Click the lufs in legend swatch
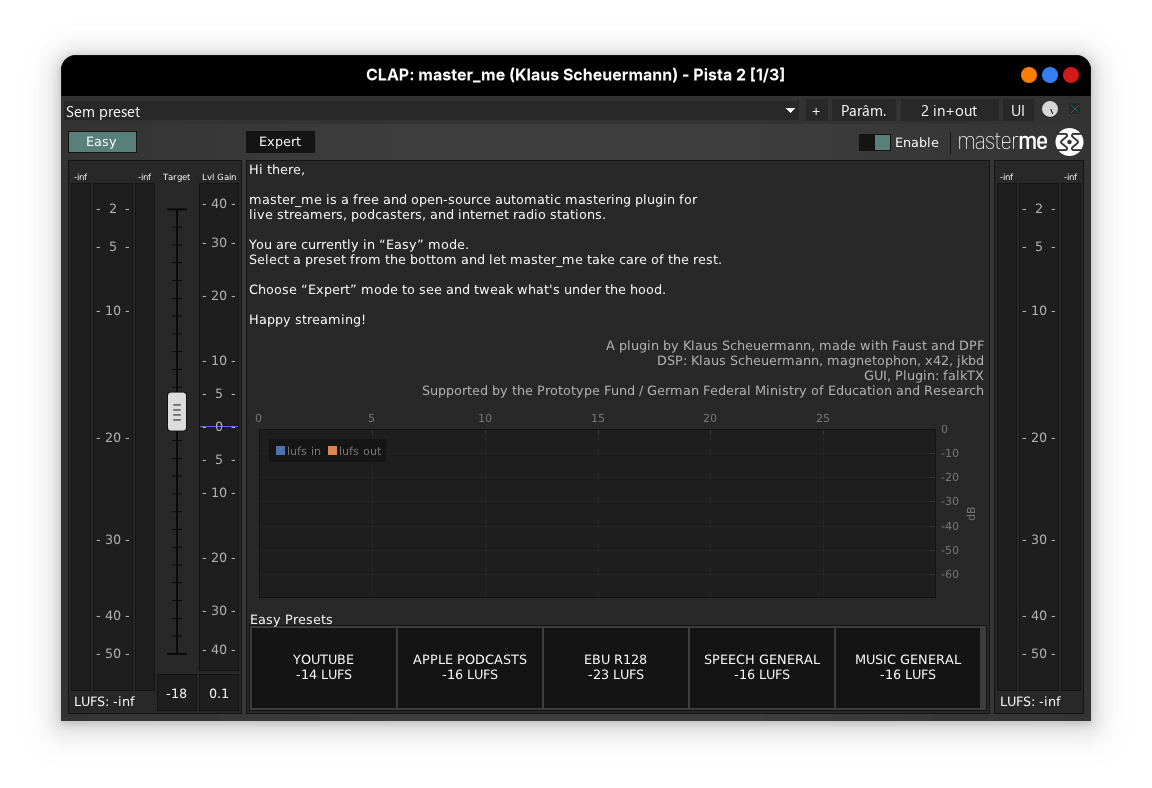The height and width of the screenshot is (788, 1152). [281, 451]
